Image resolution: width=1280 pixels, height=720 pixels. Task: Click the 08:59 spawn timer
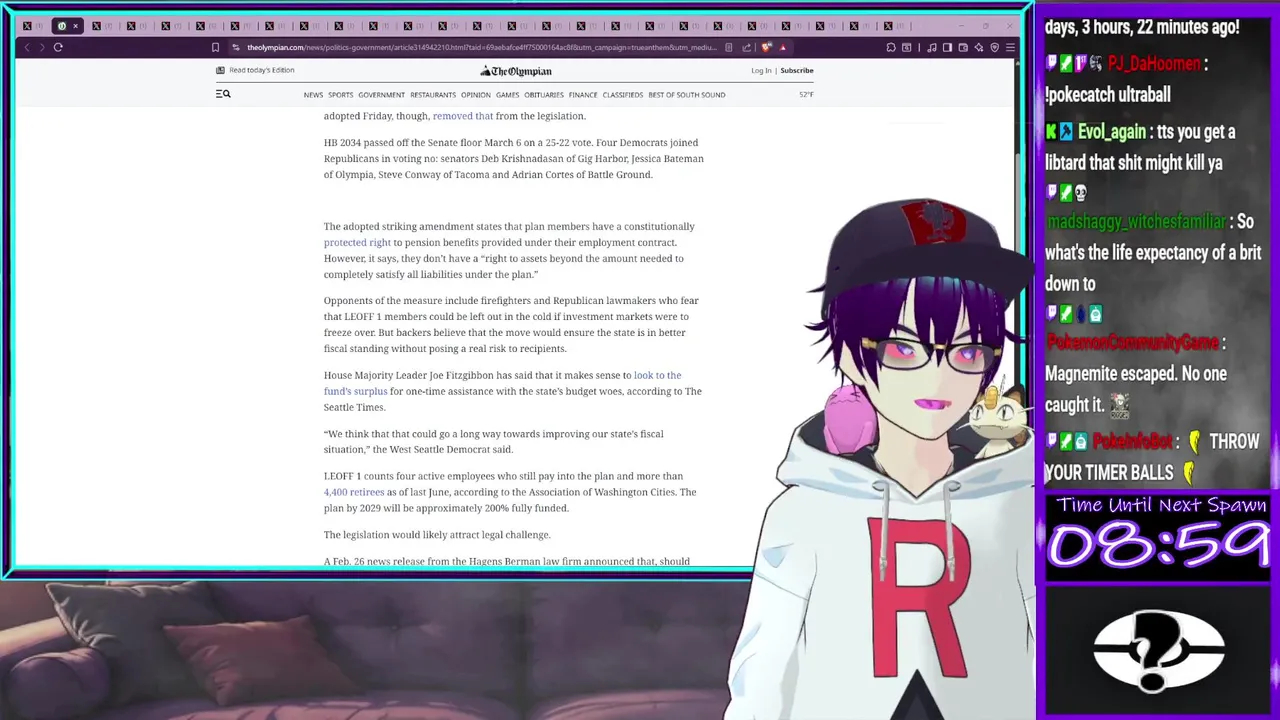[x=1158, y=546]
